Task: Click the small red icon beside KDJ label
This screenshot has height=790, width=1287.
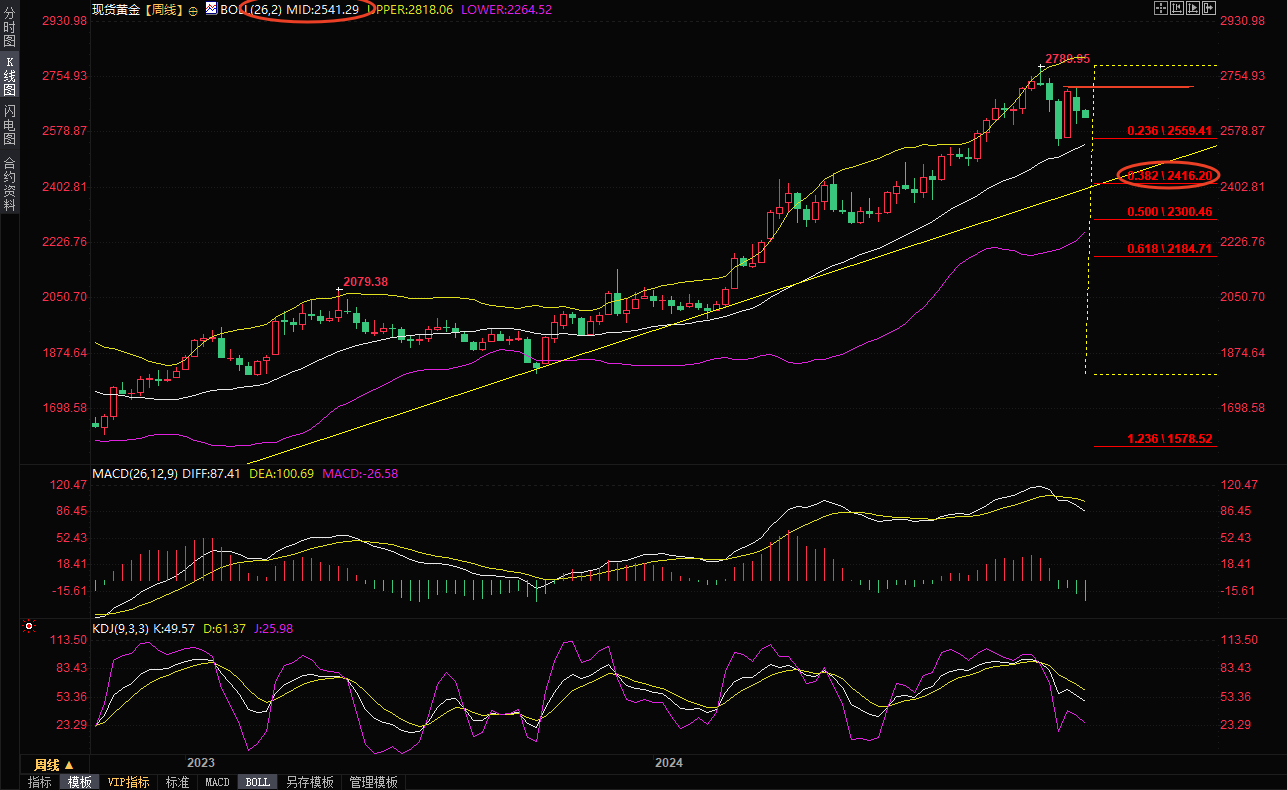Action: (x=28, y=628)
